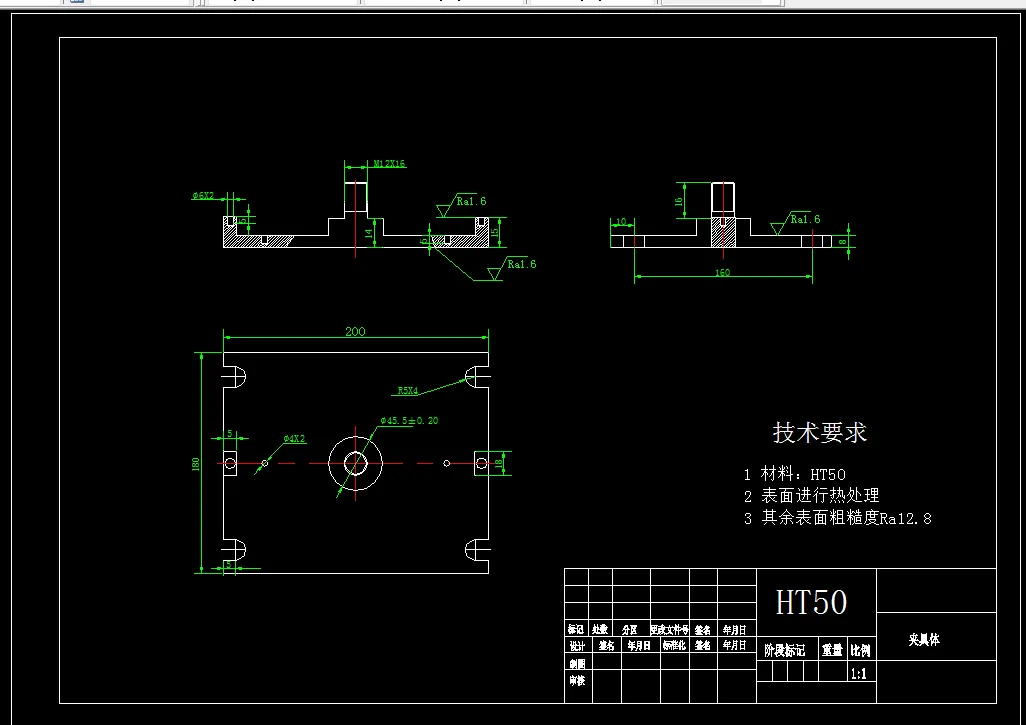Click the 更改文件号 cell
1026x725 pixels.
669,629
